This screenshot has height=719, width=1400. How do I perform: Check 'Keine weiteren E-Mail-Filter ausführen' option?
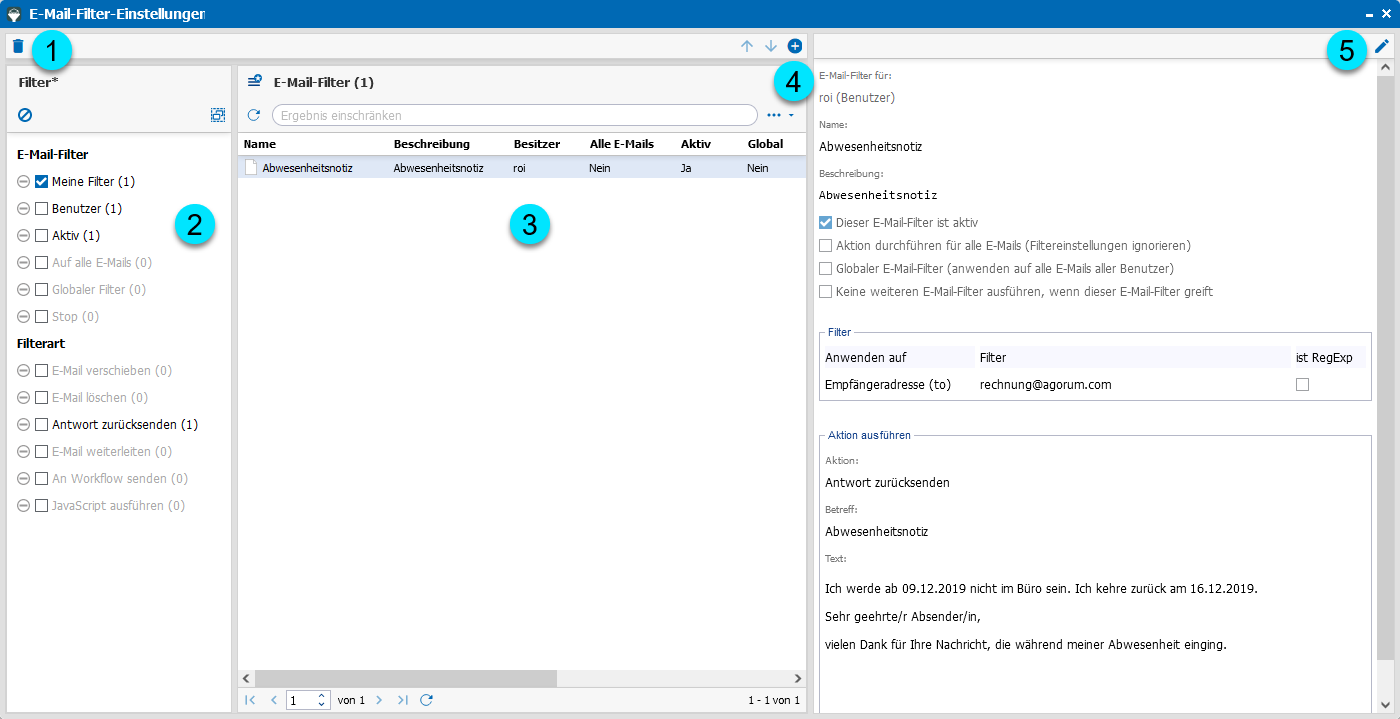tap(826, 291)
